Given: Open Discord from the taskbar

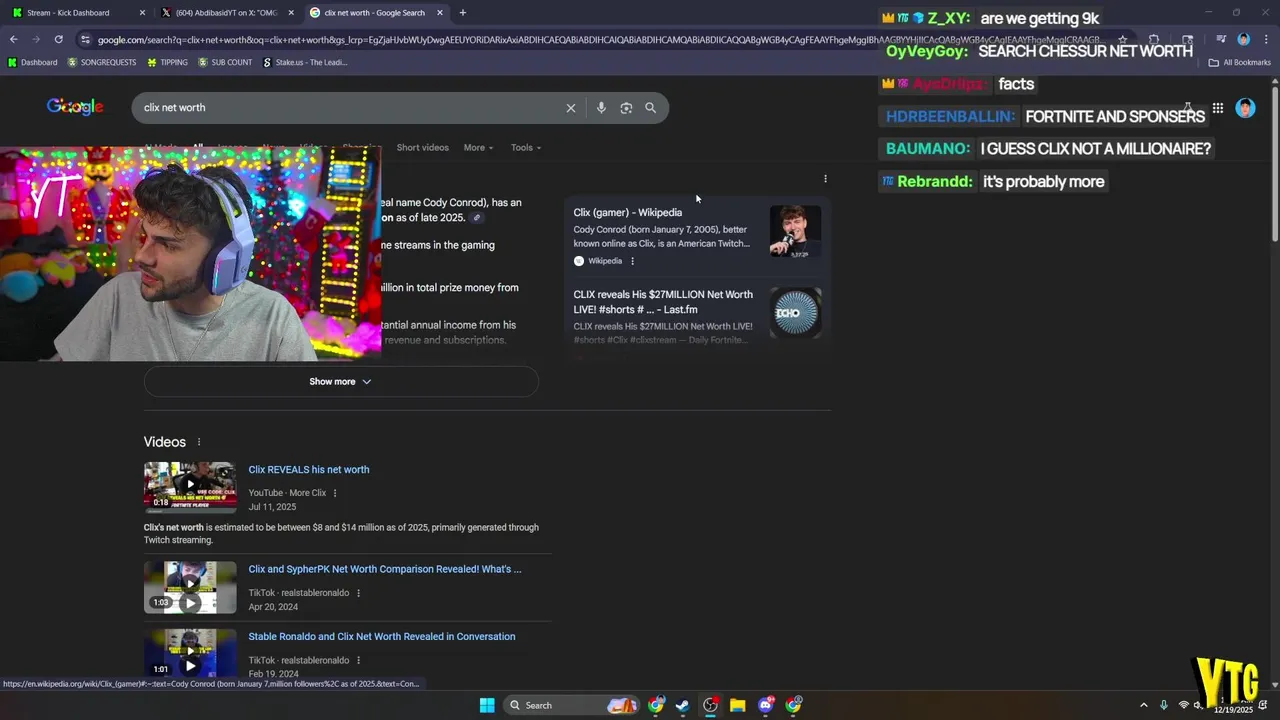Looking at the screenshot, I should [766, 705].
